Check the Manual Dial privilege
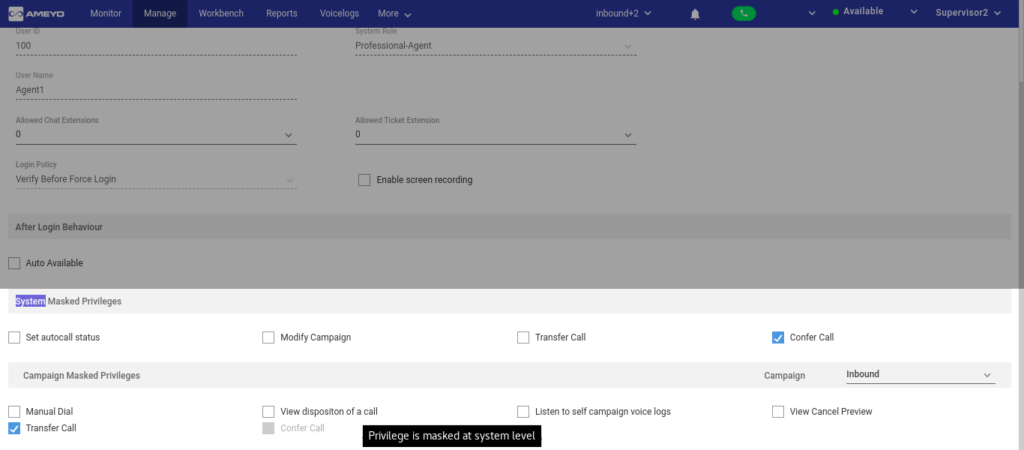Image resolution: width=1024 pixels, height=450 pixels. (x=14, y=411)
